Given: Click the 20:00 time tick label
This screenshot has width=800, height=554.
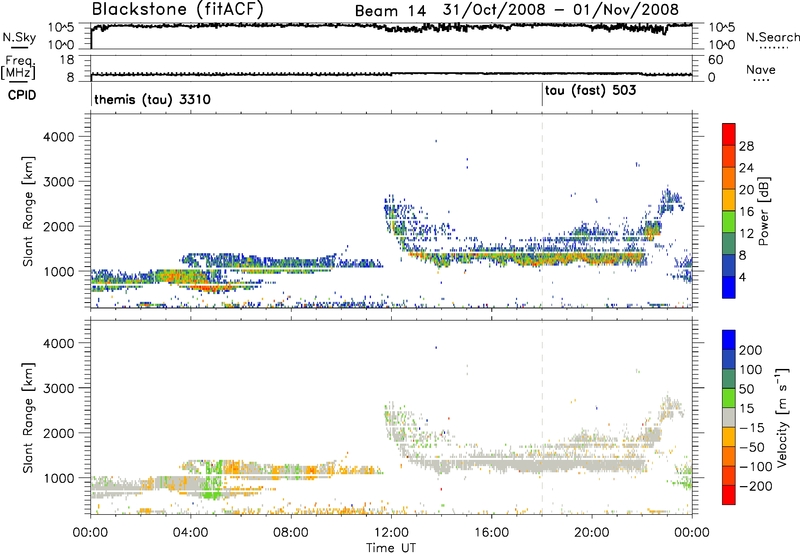Looking at the screenshot, I should [592, 533].
